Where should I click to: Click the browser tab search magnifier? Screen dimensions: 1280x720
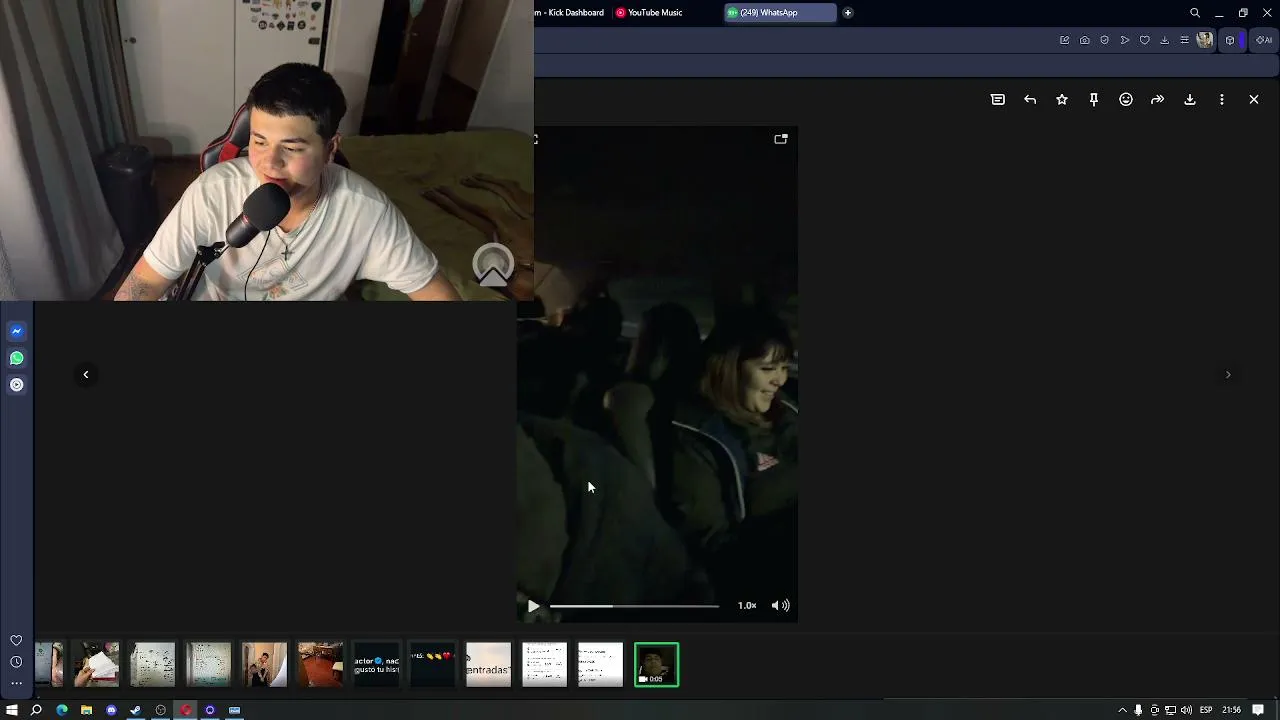tap(1195, 13)
